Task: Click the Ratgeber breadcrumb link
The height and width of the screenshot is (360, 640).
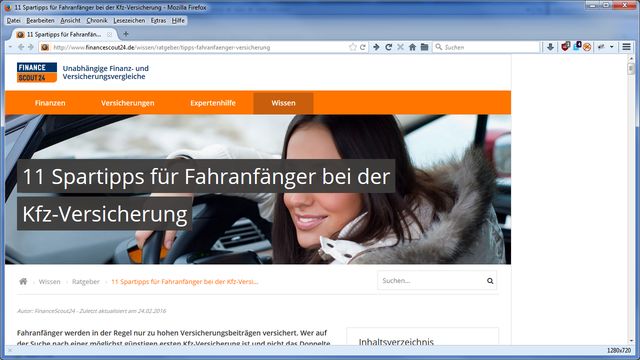Action: pos(86,282)
